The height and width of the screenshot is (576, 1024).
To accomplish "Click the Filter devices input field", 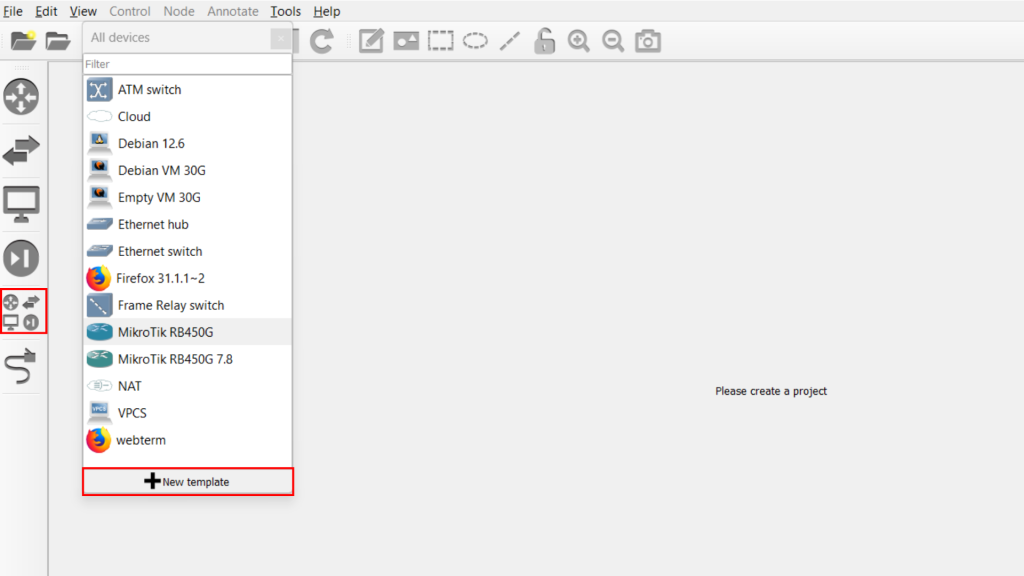I will click(187, 64).
